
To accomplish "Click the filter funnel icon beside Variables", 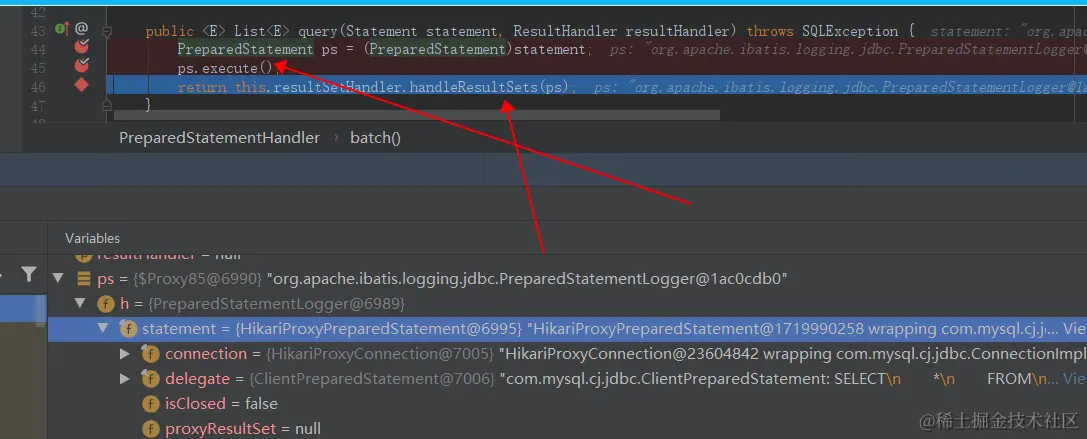I will point(28,275).
